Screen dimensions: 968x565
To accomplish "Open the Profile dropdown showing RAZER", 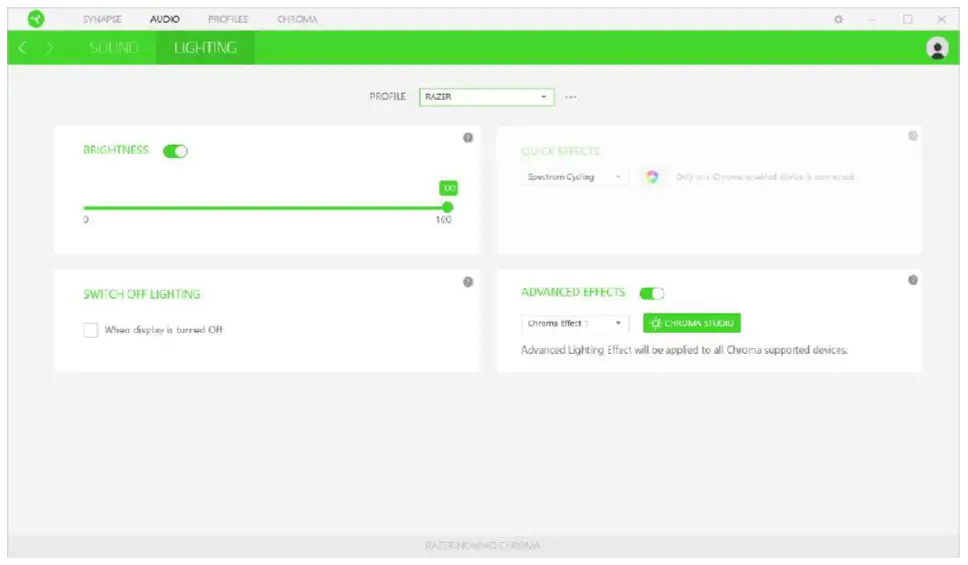I will [486, 97].
